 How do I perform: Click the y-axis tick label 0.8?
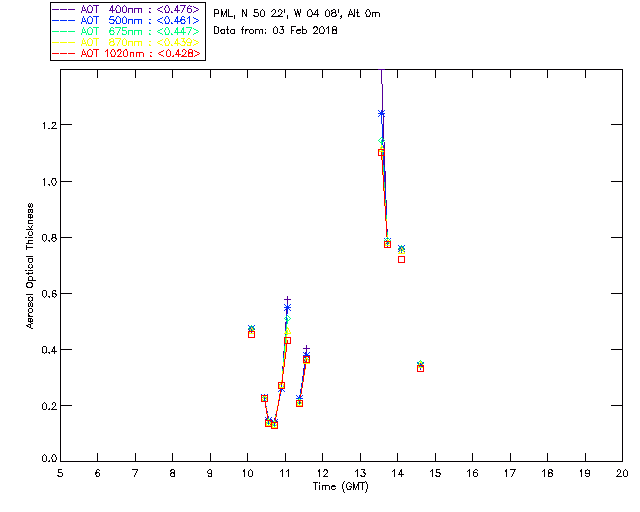click(x=49, y=238)
